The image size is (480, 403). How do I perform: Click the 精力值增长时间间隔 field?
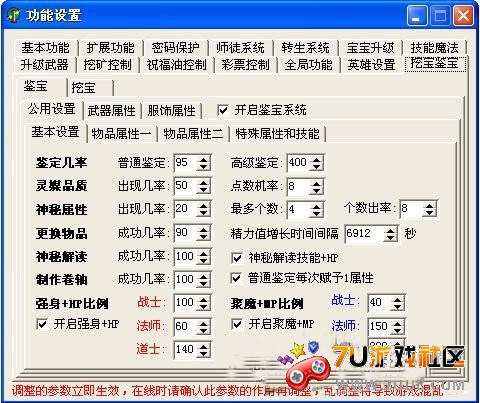[x=364, y=233]
